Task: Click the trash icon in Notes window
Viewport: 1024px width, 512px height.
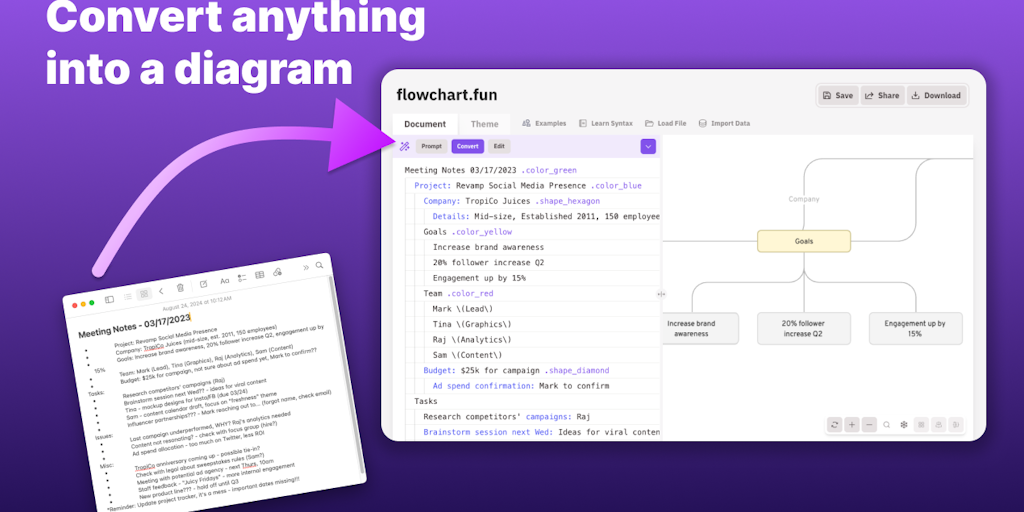Action: pyautogui.click(x=180, y=287)
